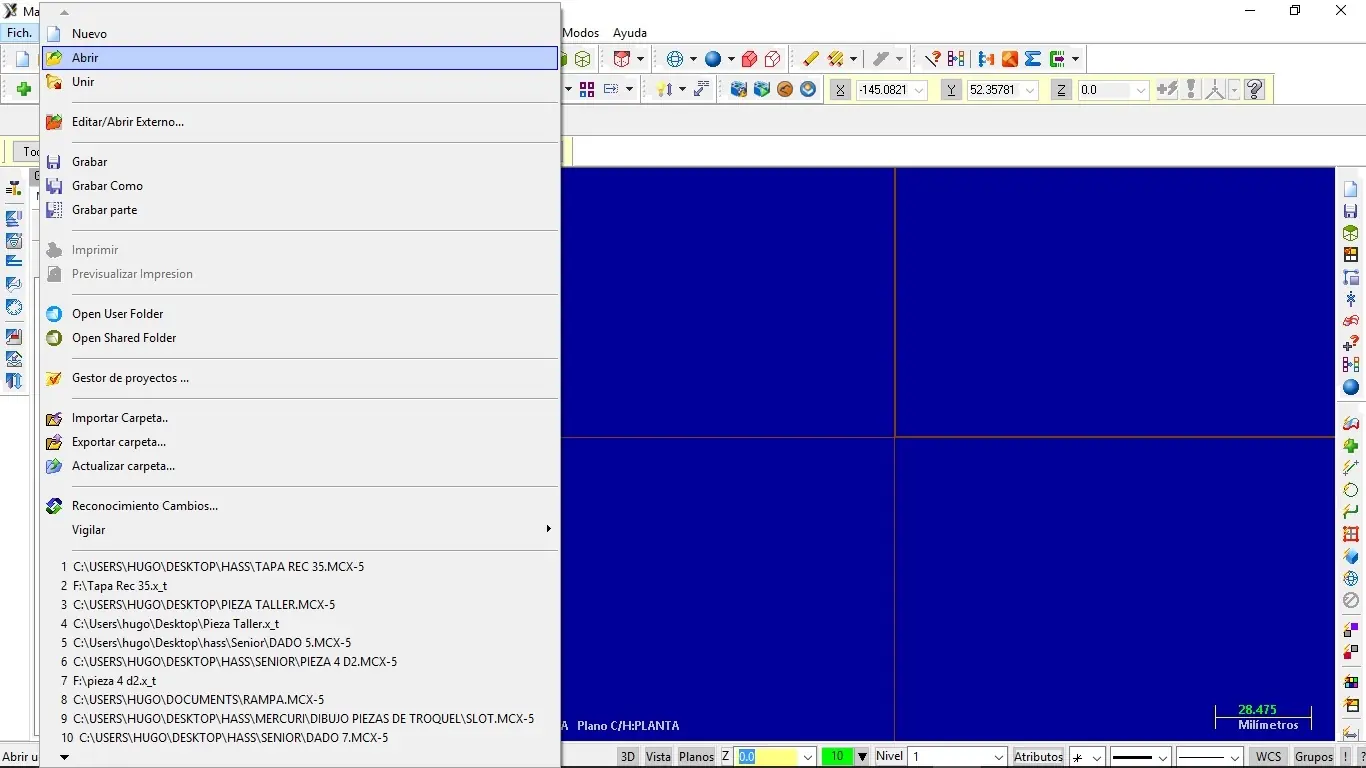Open the thick line style dropdown
Viewport: 1366px width, 768px height.
click(x=1162, y=757)
